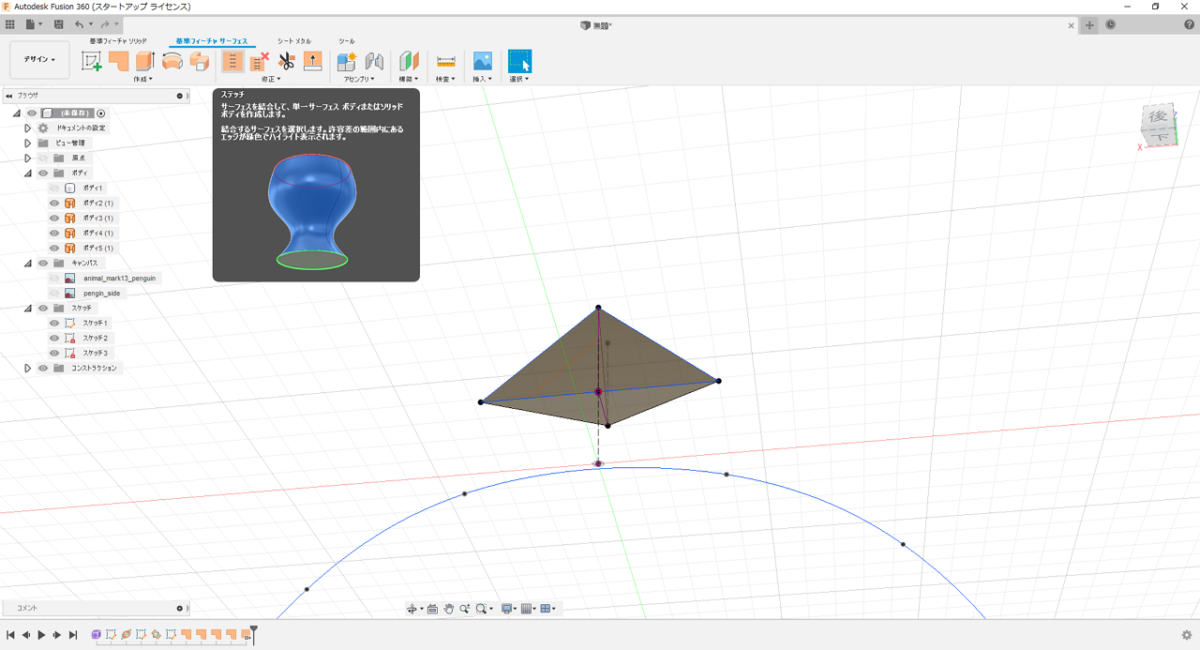Select the Extend surface tool icon

point(313,61)
